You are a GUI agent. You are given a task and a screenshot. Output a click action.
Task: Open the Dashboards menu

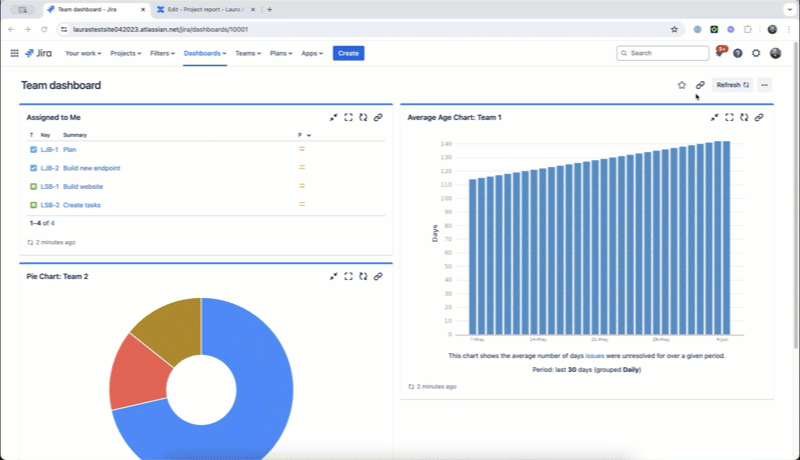pyautogui.click(x=204, y=53)
